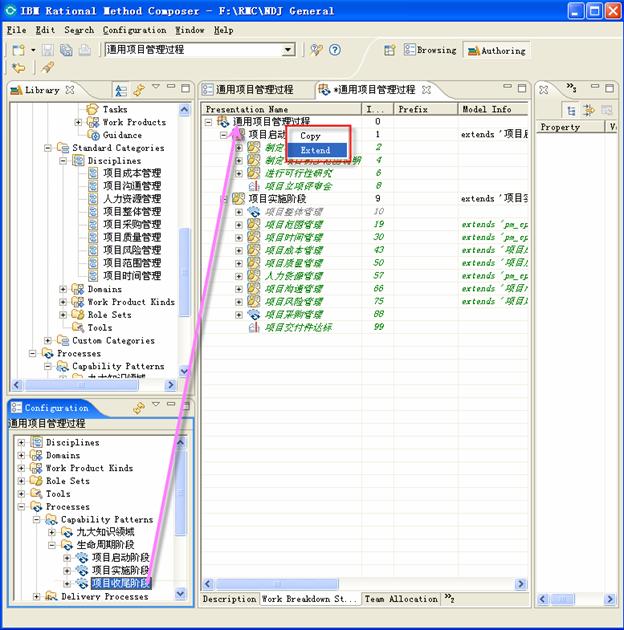The height and width of the screenshot is (630, 624).
Task: Open the File menu
Action: click(x=16, y=30)
